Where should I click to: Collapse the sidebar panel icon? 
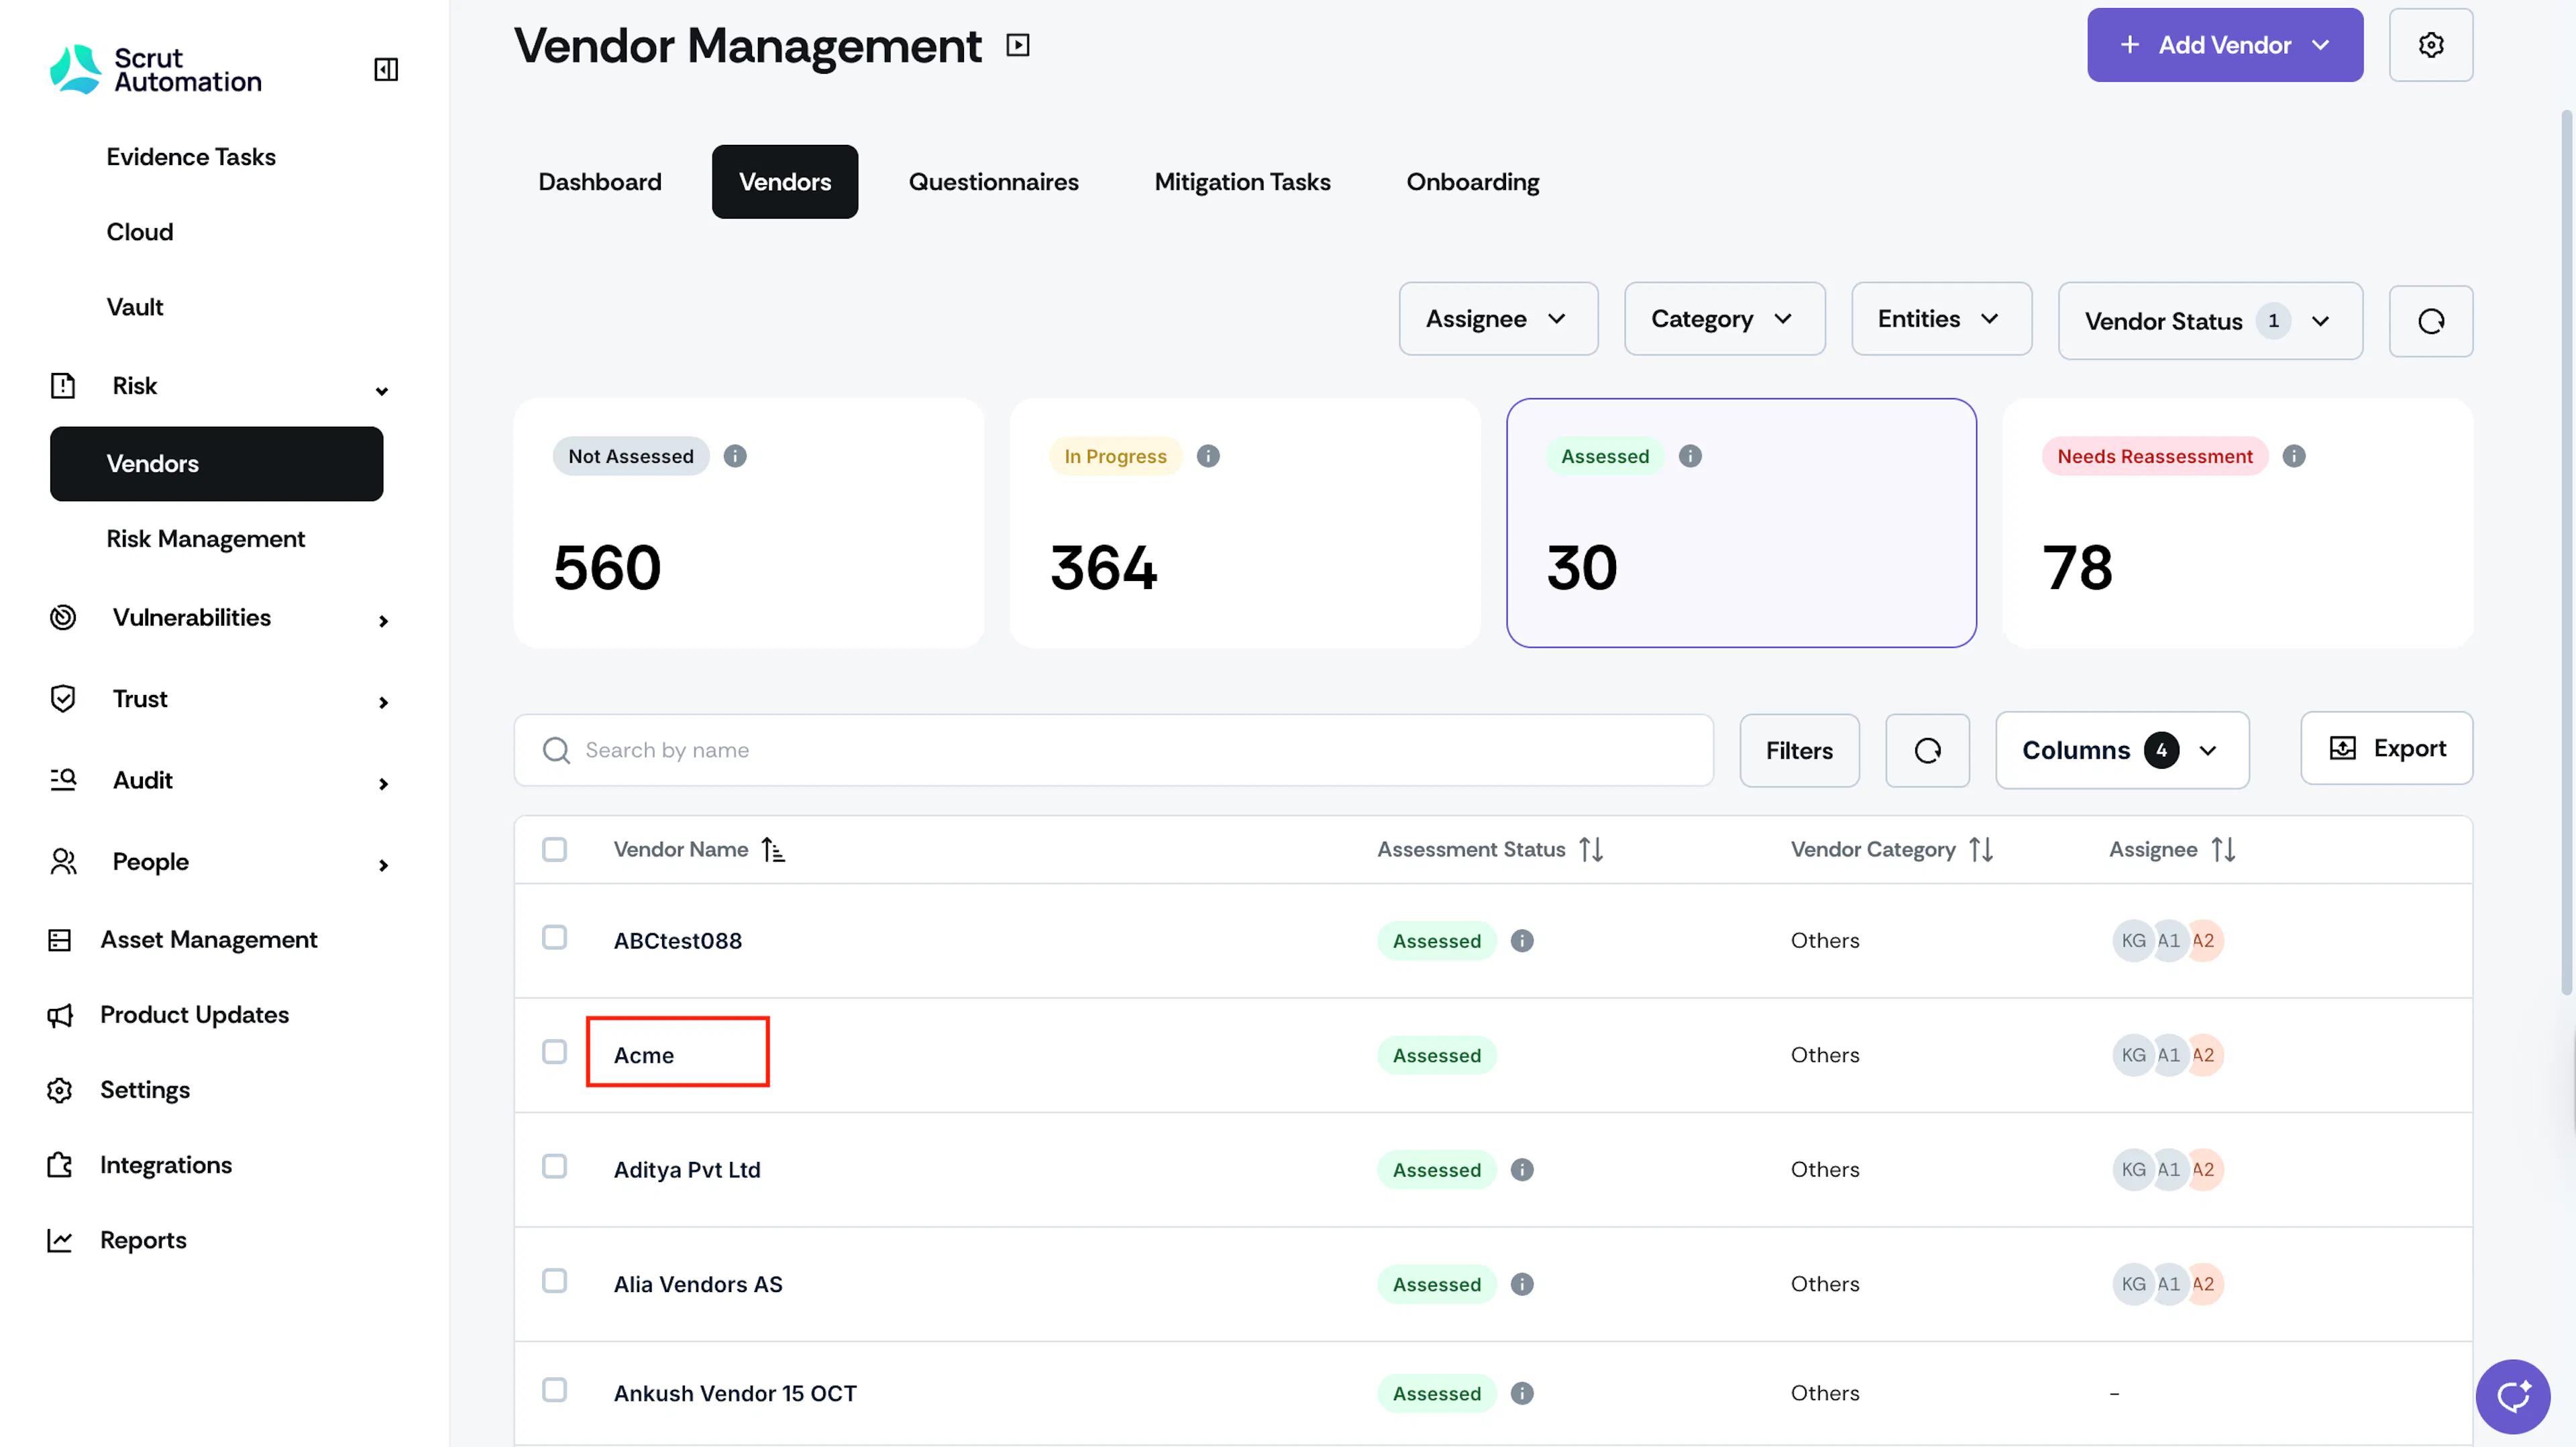386,69
